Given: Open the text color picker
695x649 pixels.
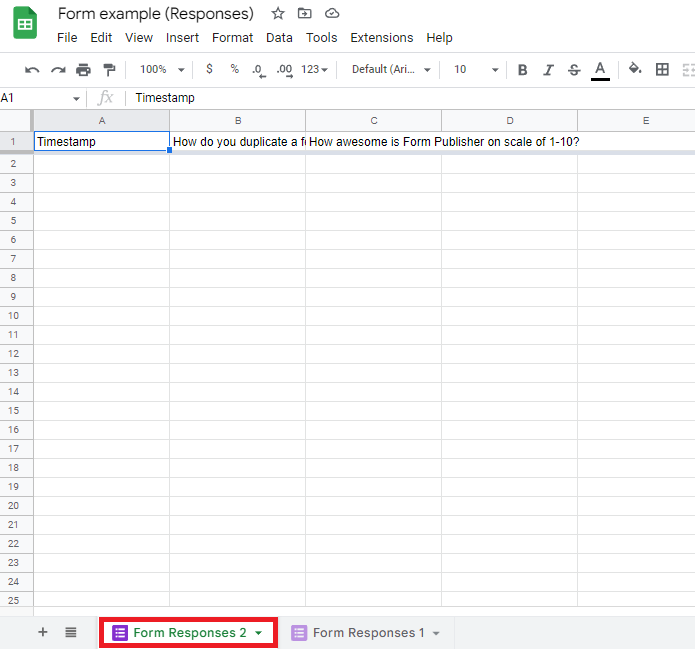Looking at the screenshot, I should [600, 70].
